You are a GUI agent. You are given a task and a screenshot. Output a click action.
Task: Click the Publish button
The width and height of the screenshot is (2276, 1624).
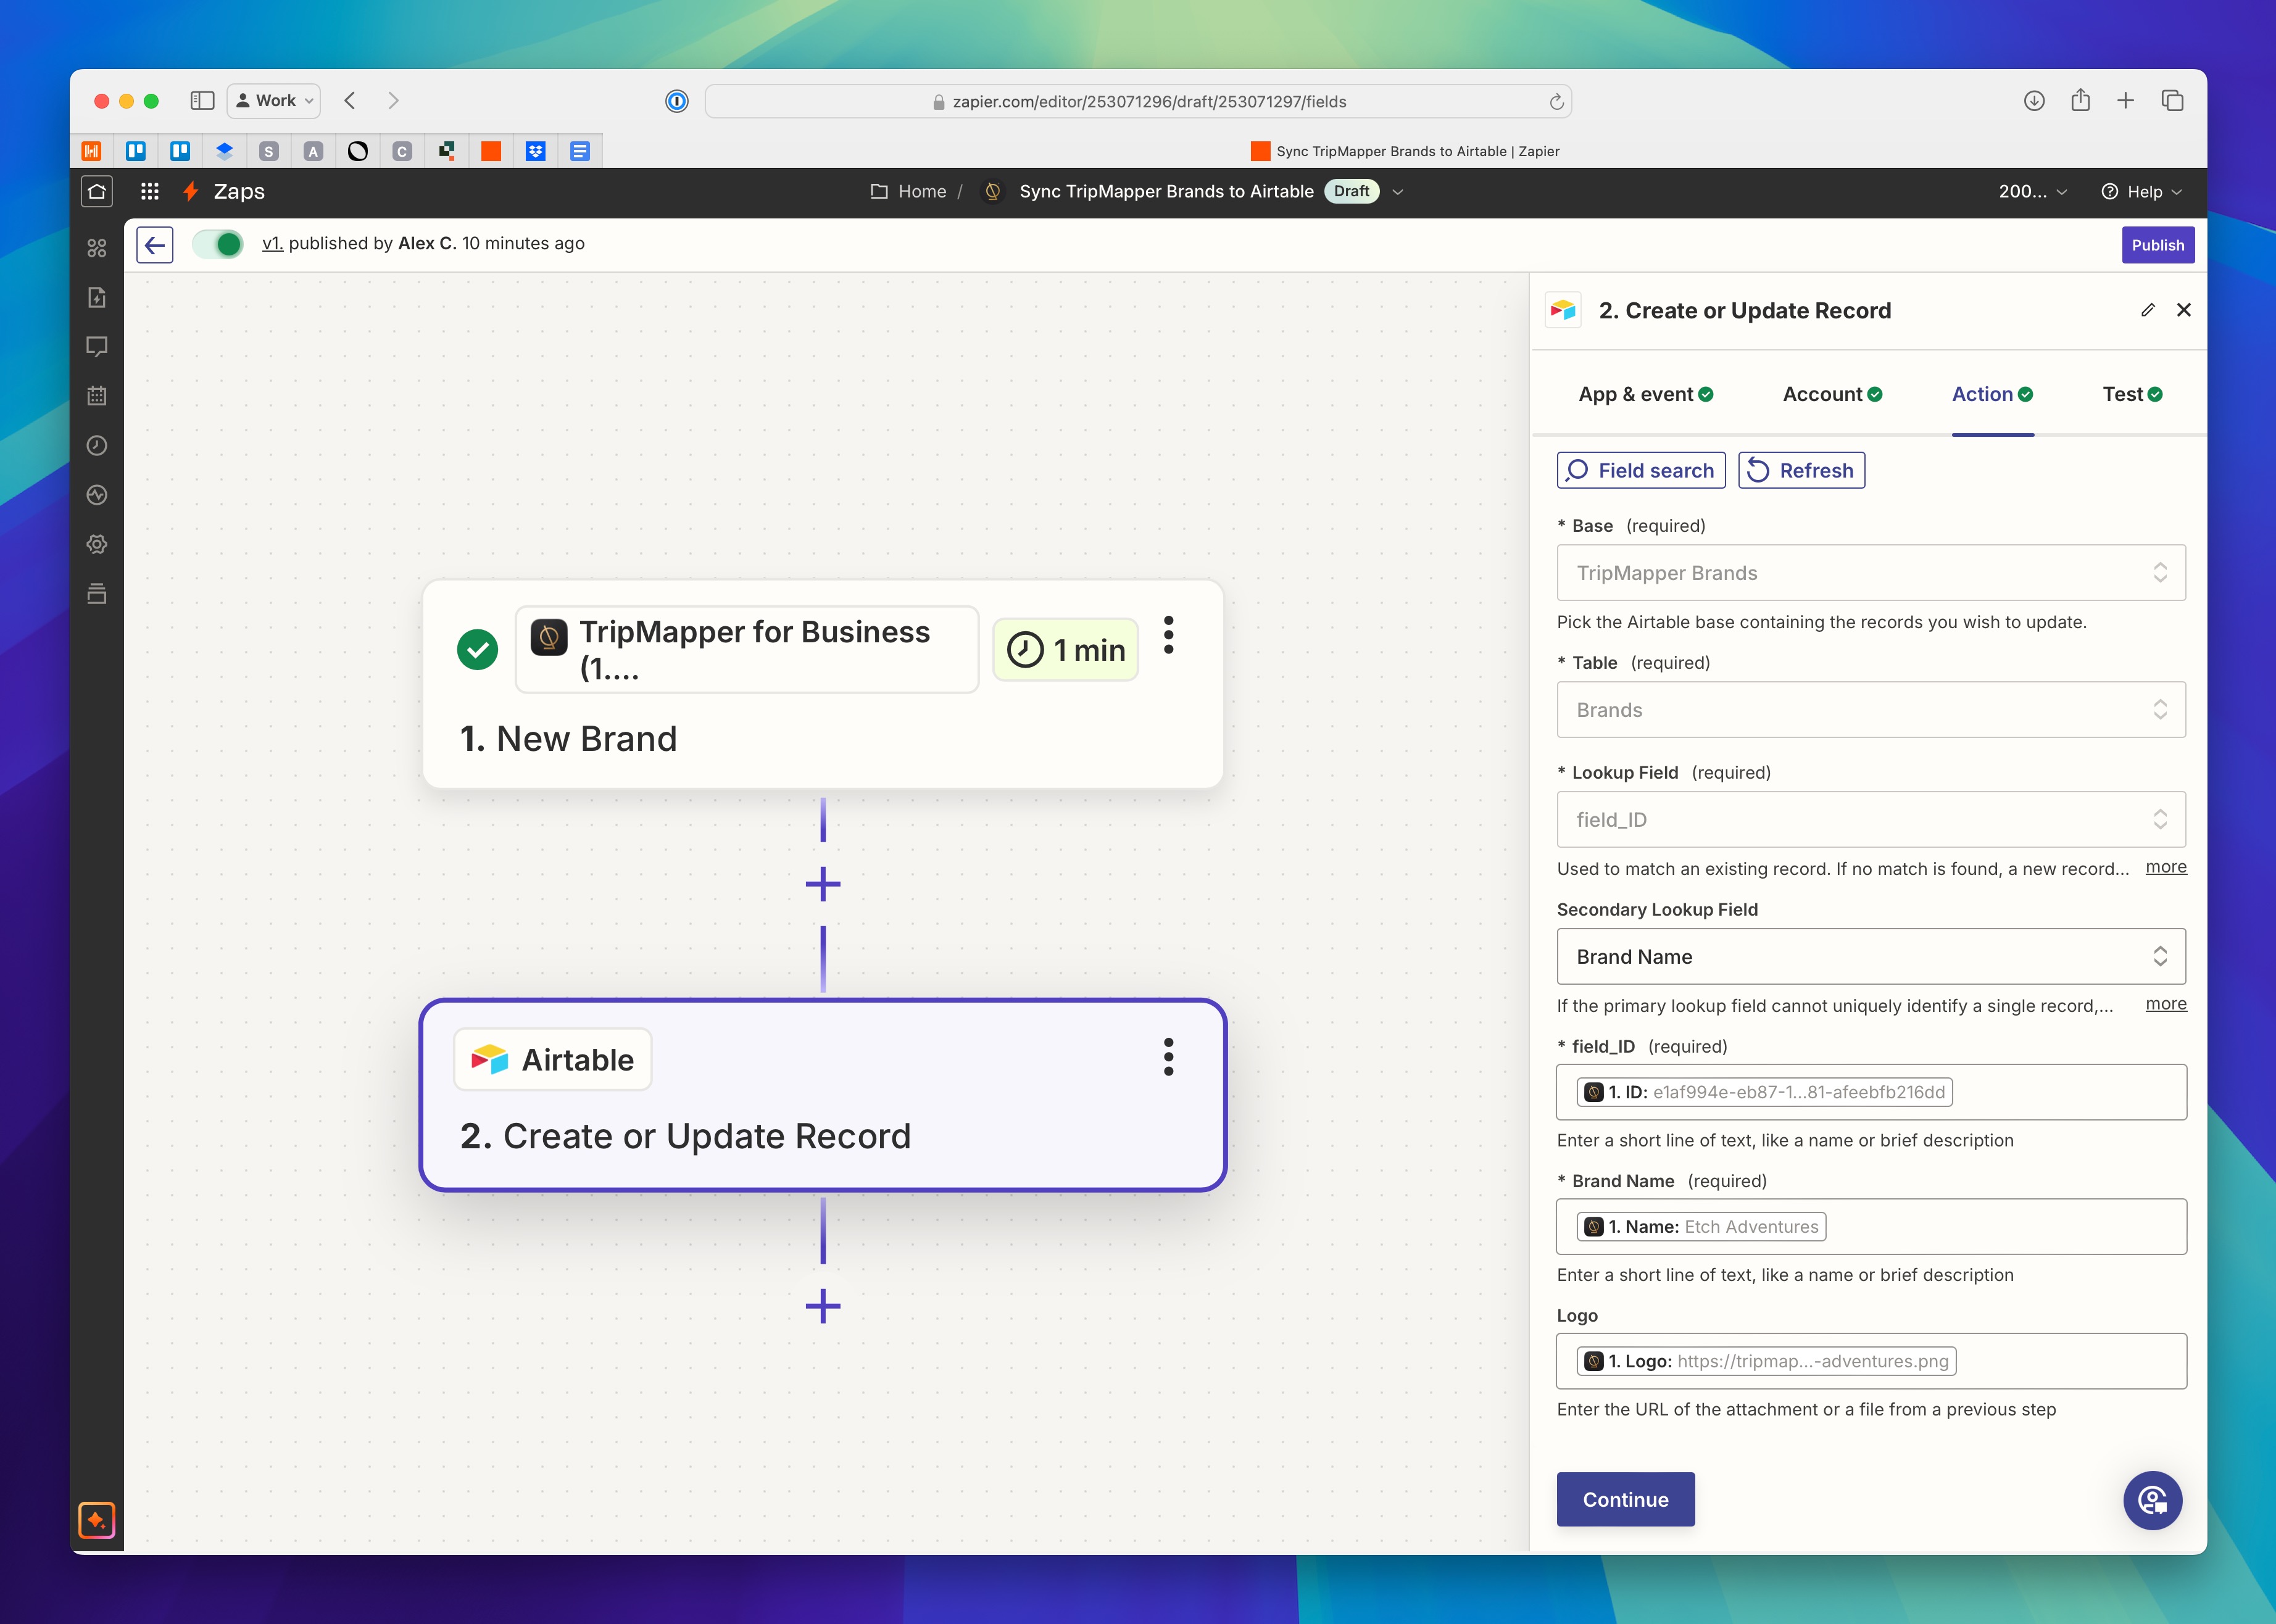click(x=2157, y=245)
